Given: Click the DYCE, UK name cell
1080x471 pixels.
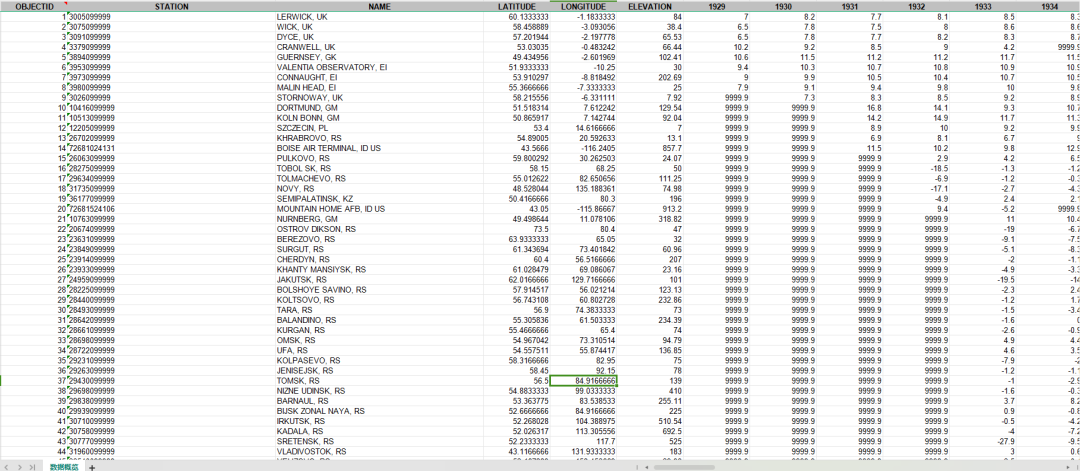Looking at the screenshot, I should click(379, 36).
